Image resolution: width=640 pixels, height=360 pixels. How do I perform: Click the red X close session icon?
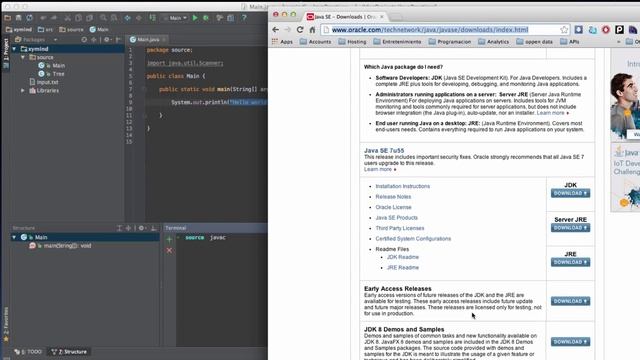pos(169,250)
